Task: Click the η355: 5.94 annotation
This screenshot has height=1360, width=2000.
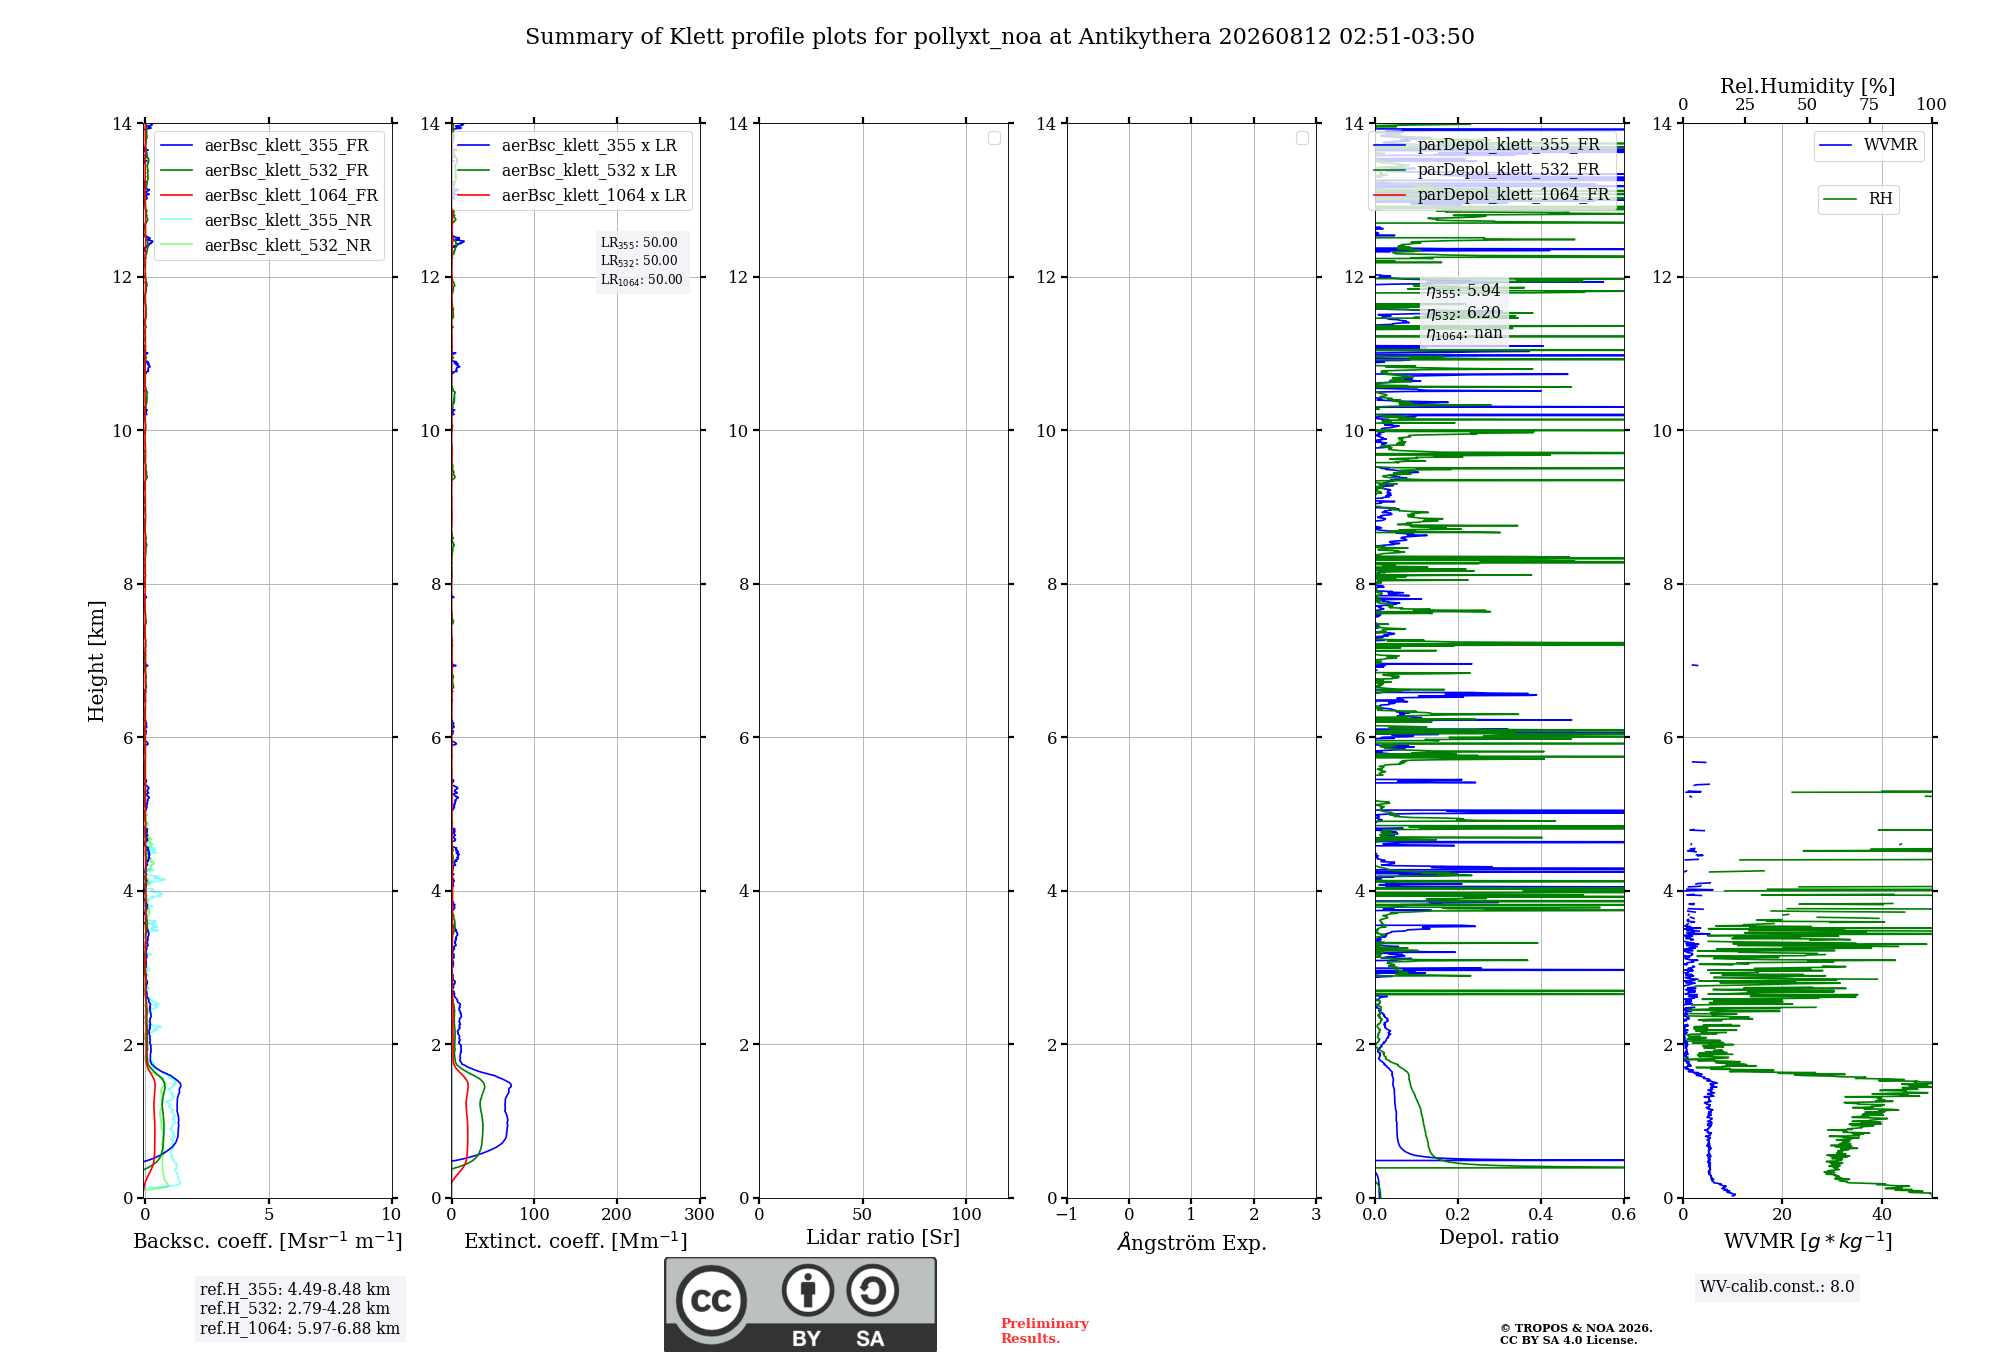Action: [x=1464, y=291]
